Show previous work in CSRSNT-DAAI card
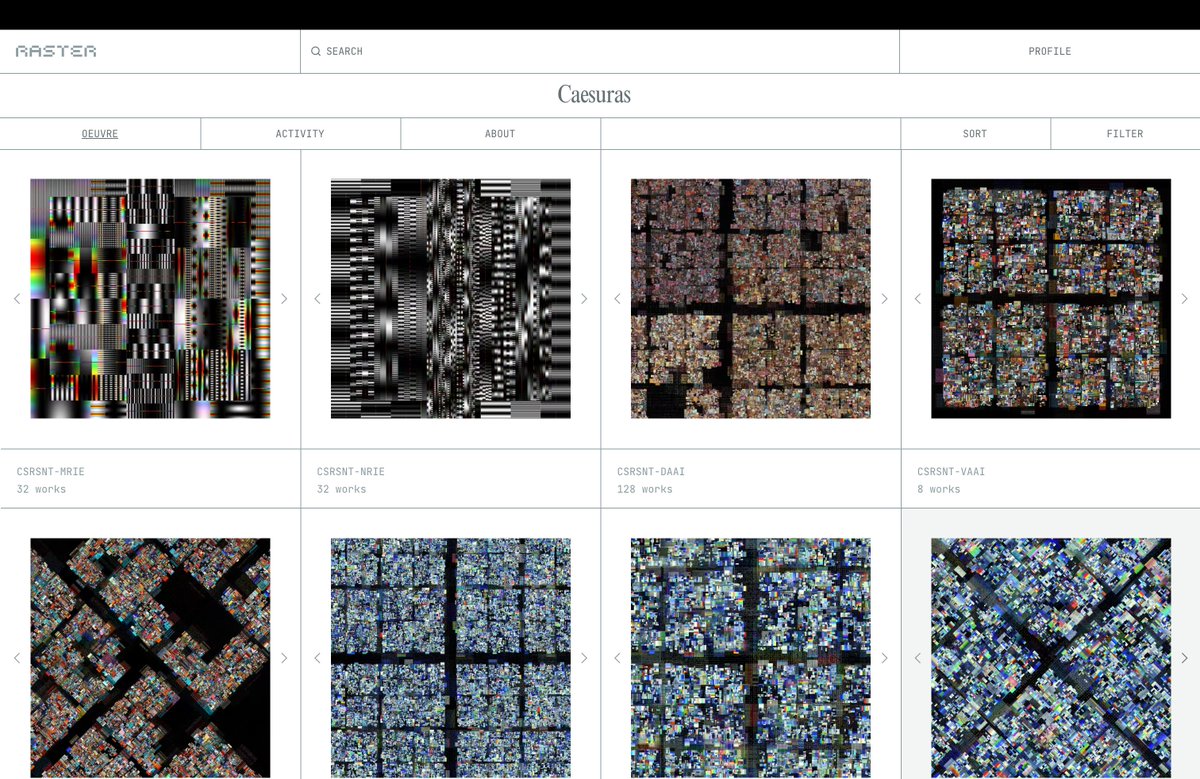 click(x=617, y=298)
